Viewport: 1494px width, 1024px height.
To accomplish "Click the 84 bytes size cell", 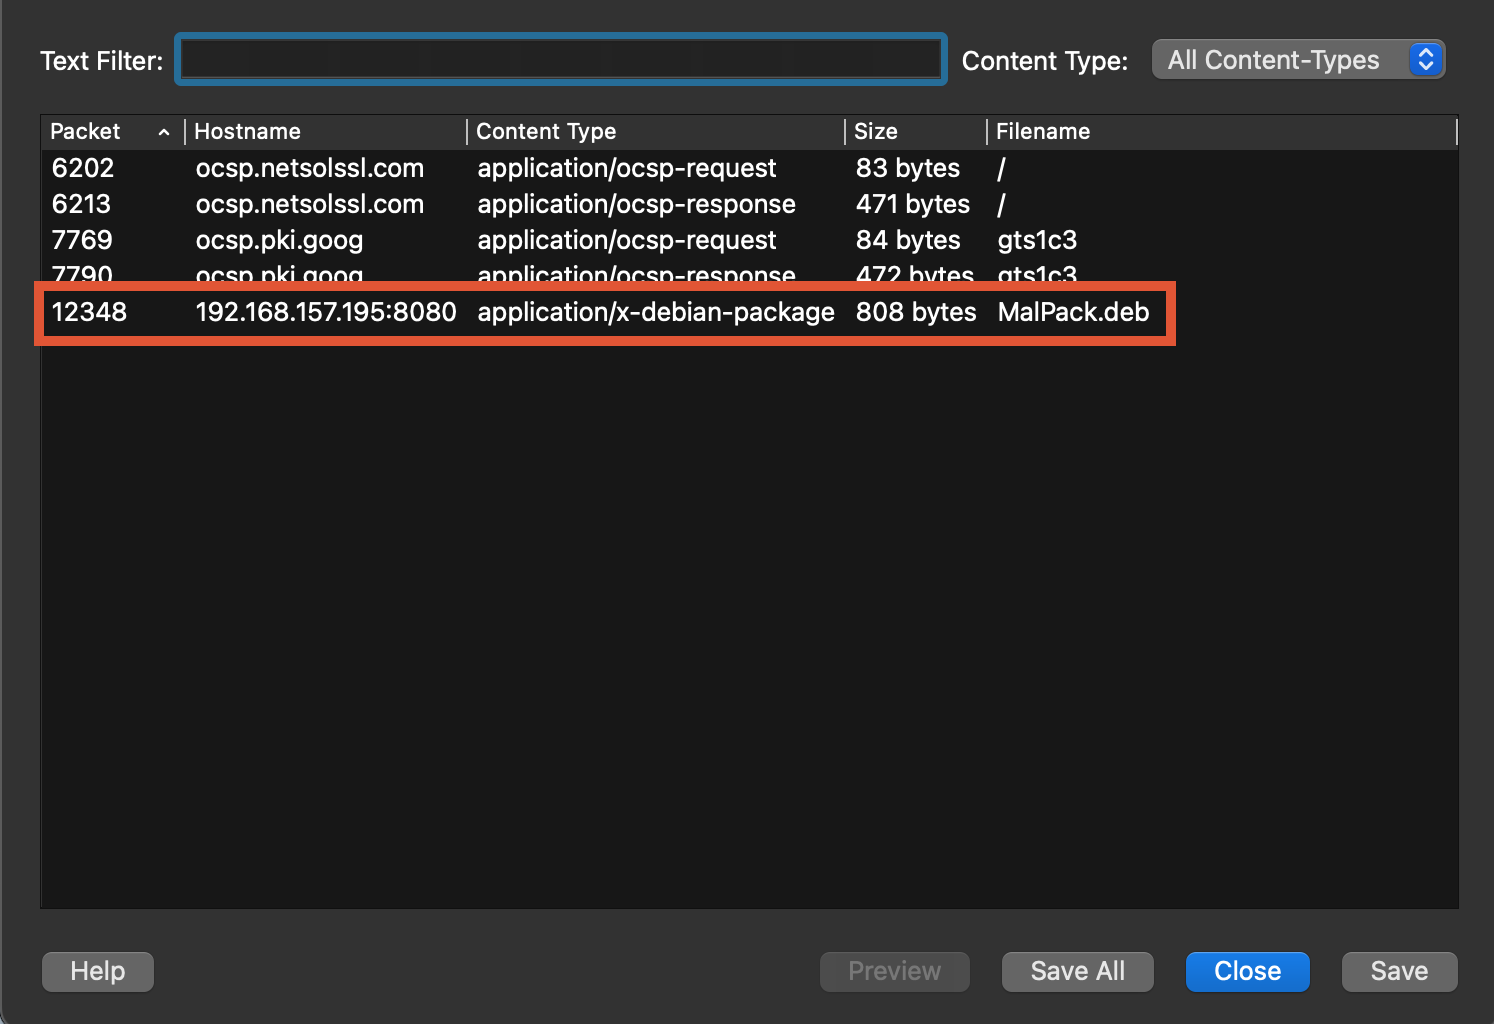I will [908, 240].
